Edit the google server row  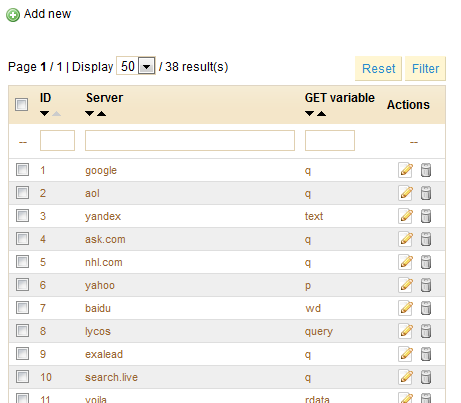coord(406,170)
